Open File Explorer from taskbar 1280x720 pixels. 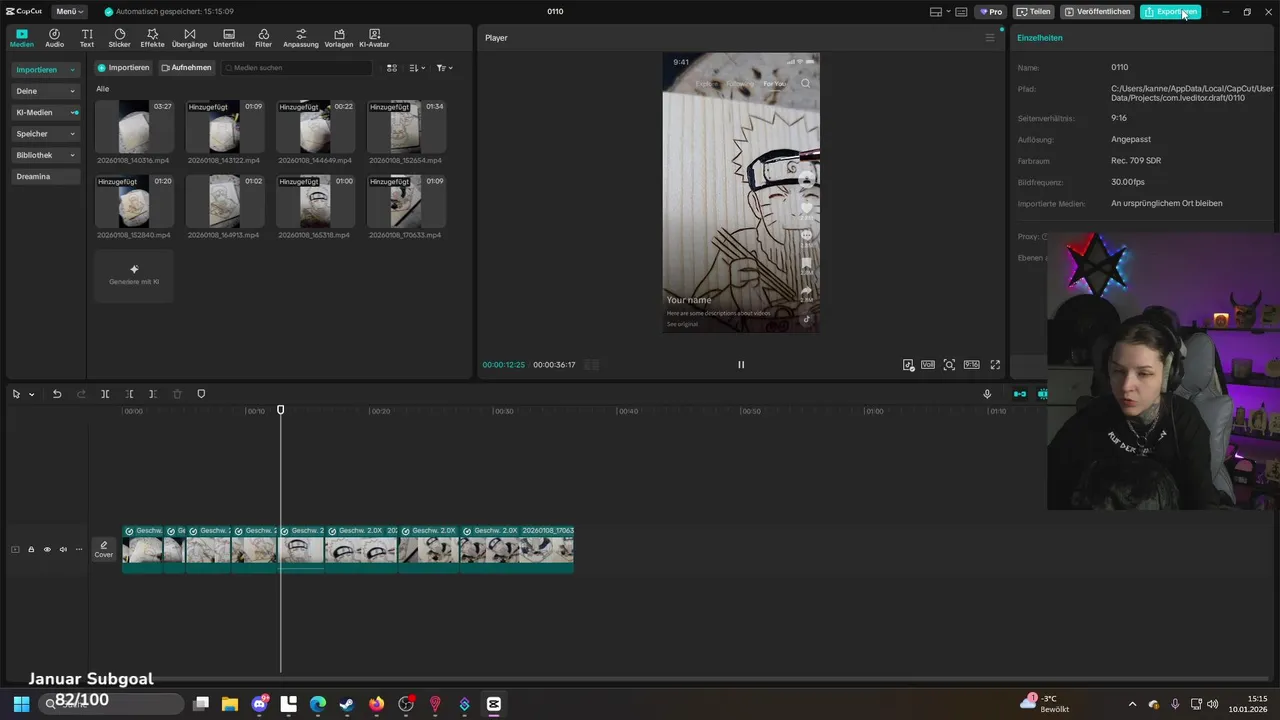(x=230, y=704)
